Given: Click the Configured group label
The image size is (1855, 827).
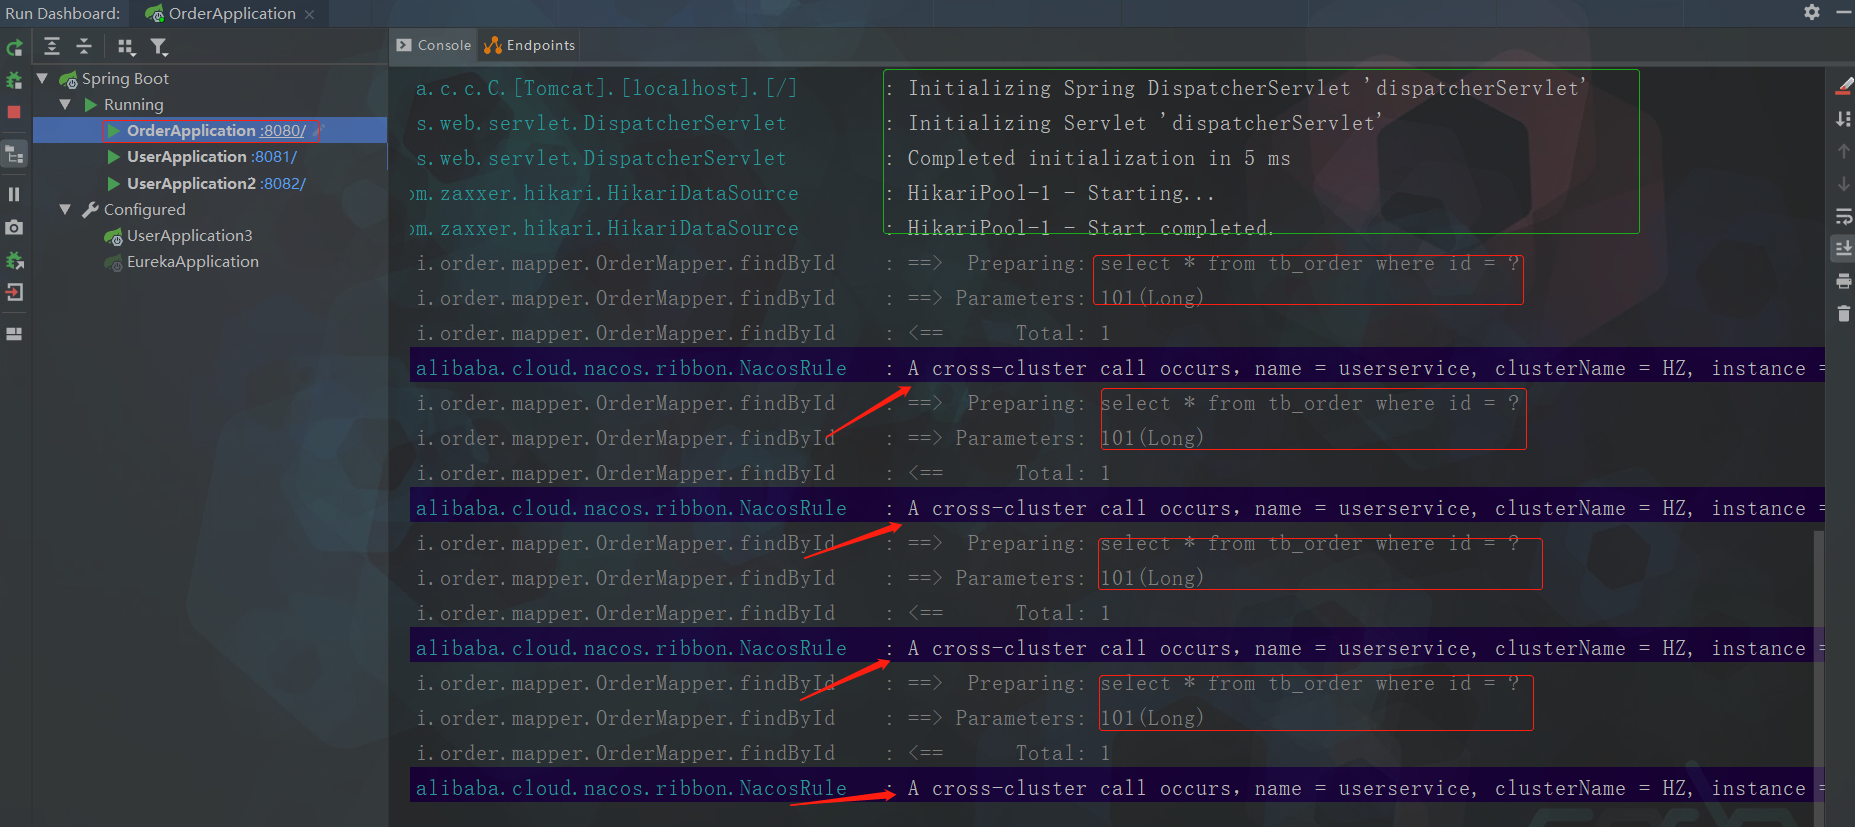Looking at the screenshot, I should tap(144, 209).
